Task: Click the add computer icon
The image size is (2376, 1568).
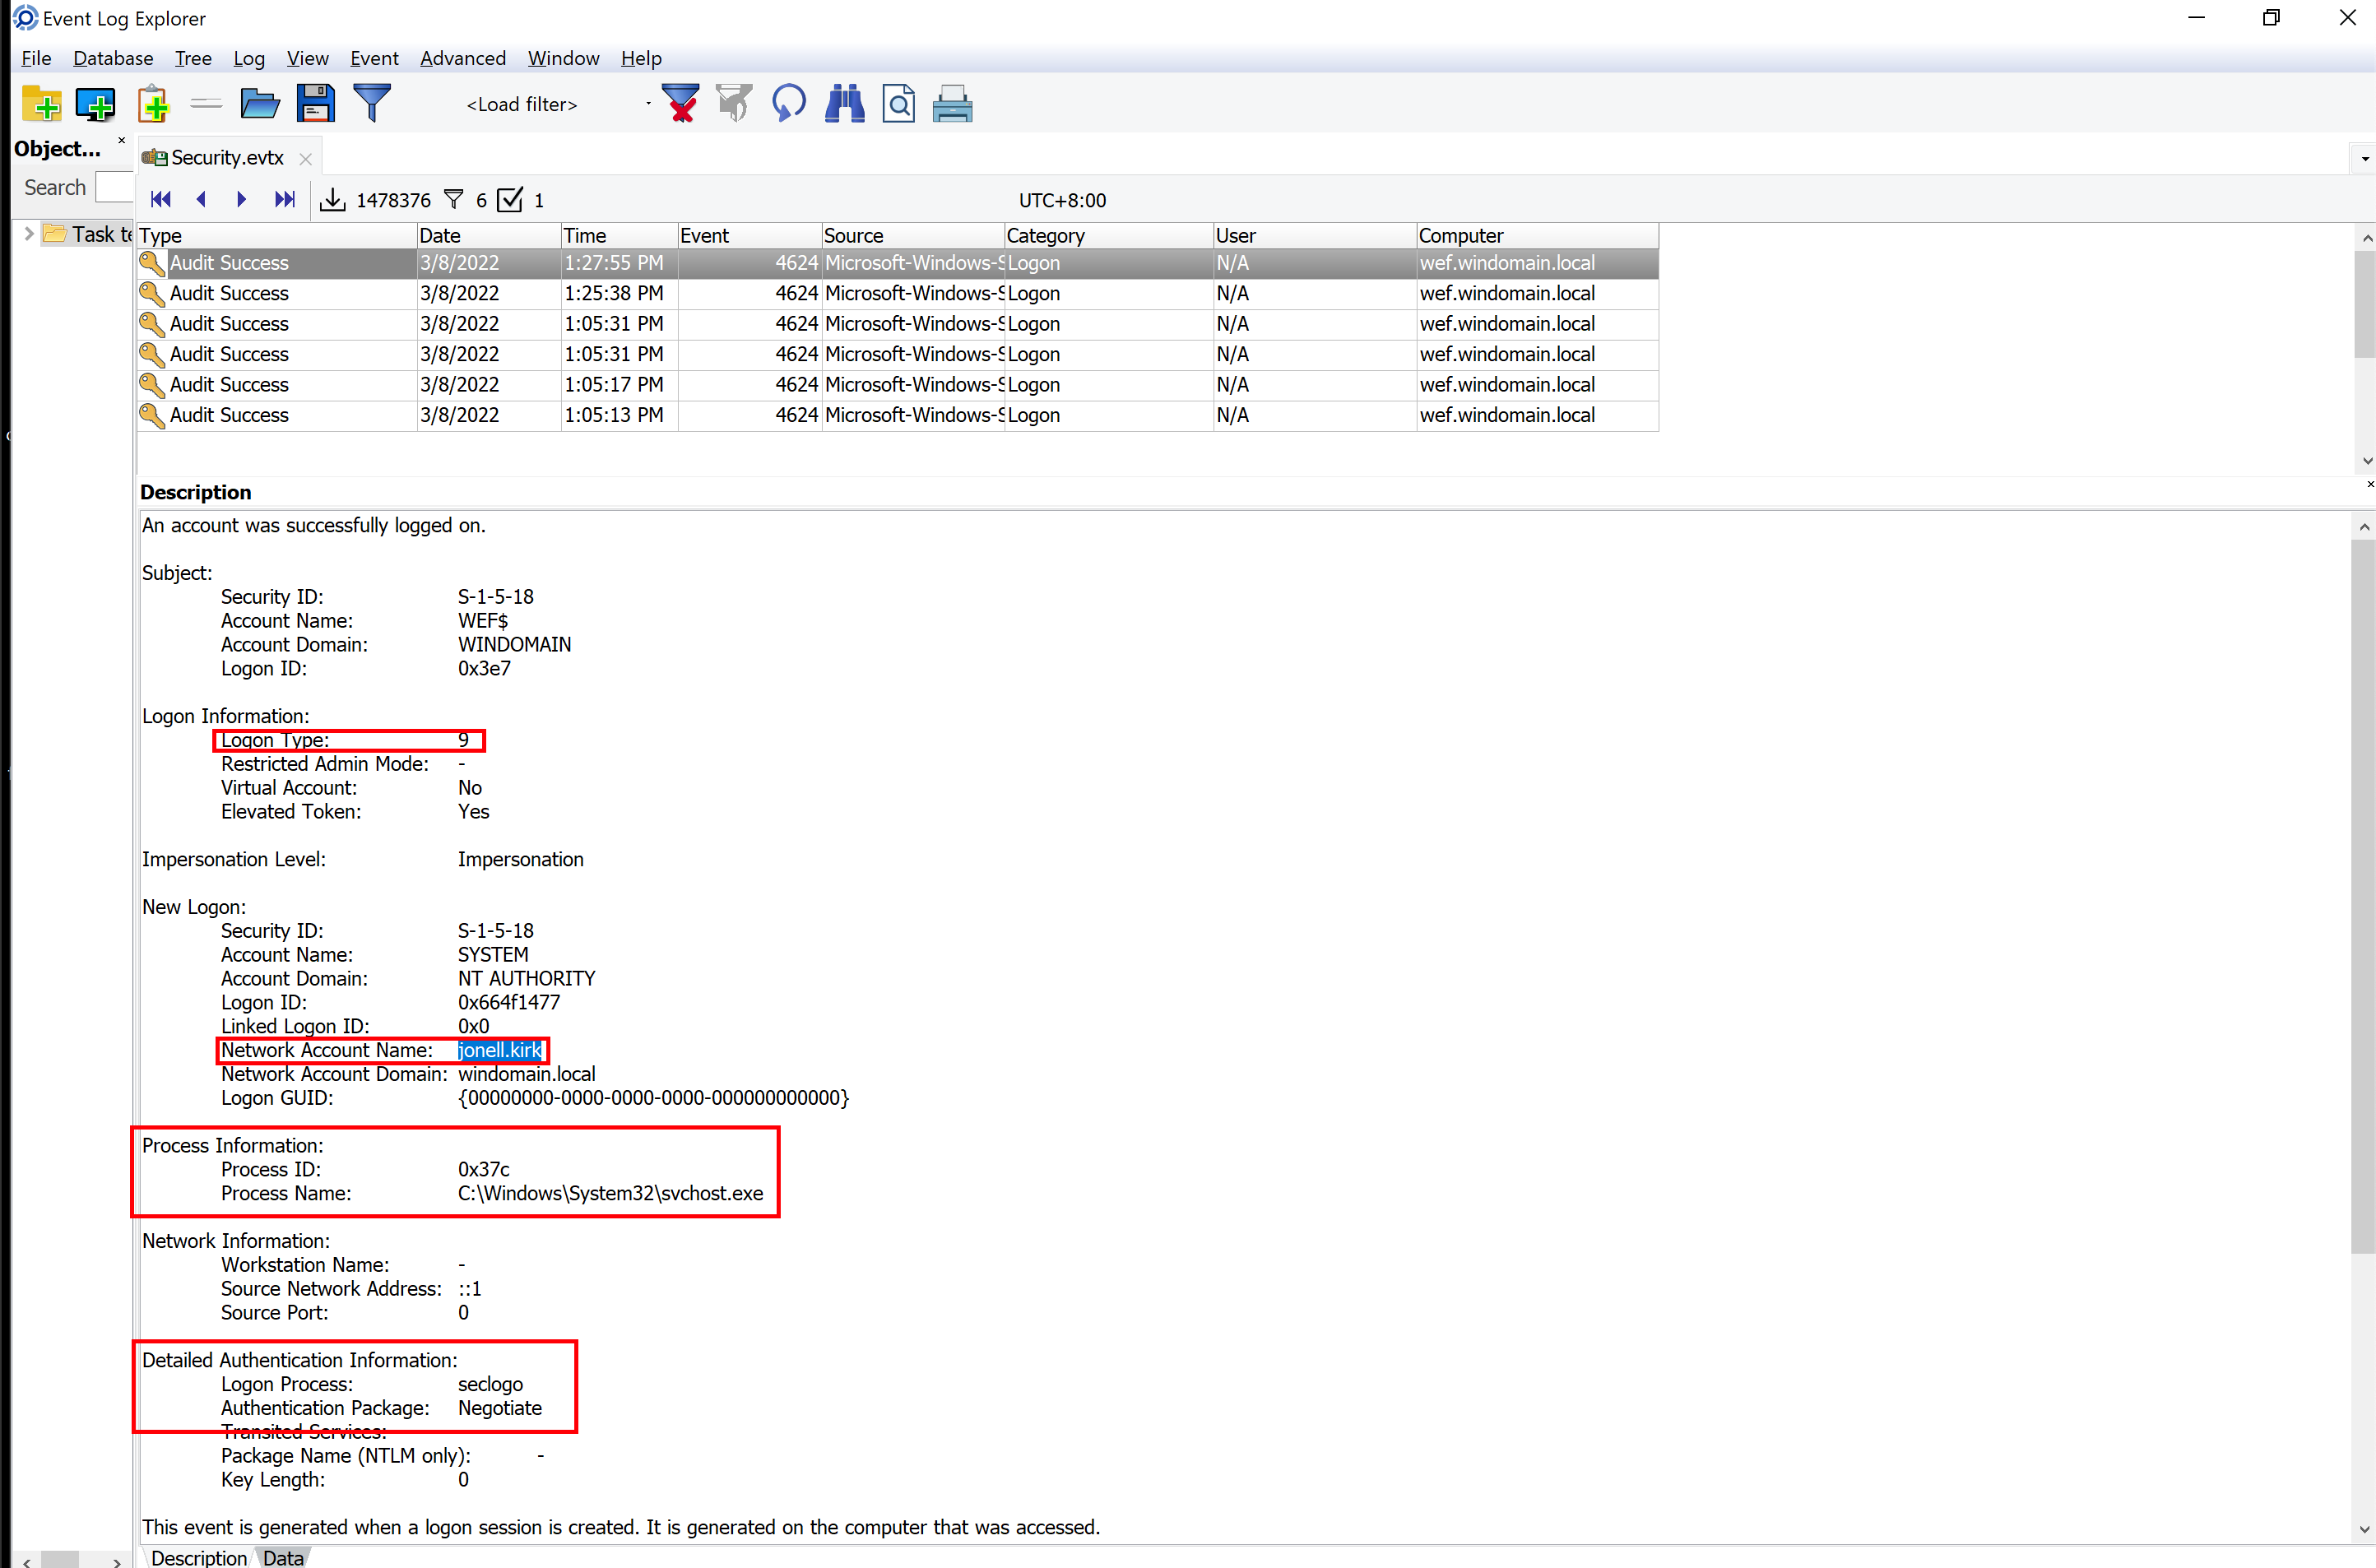Action: 96,104
